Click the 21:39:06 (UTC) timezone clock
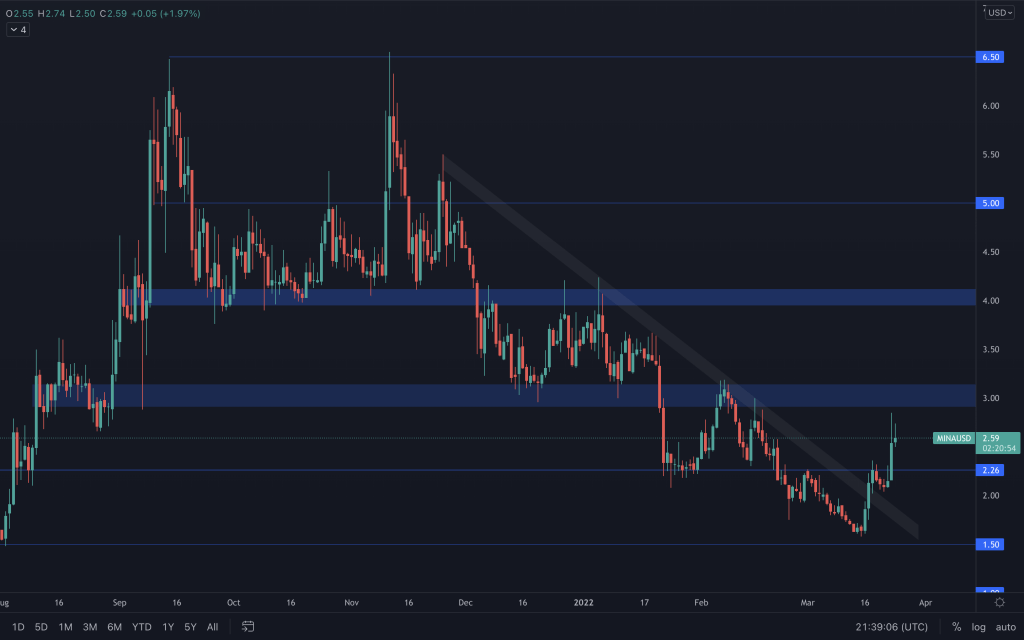Image resolution: width=1024 pixels, height=640 pixels. [x=891, y=627]
